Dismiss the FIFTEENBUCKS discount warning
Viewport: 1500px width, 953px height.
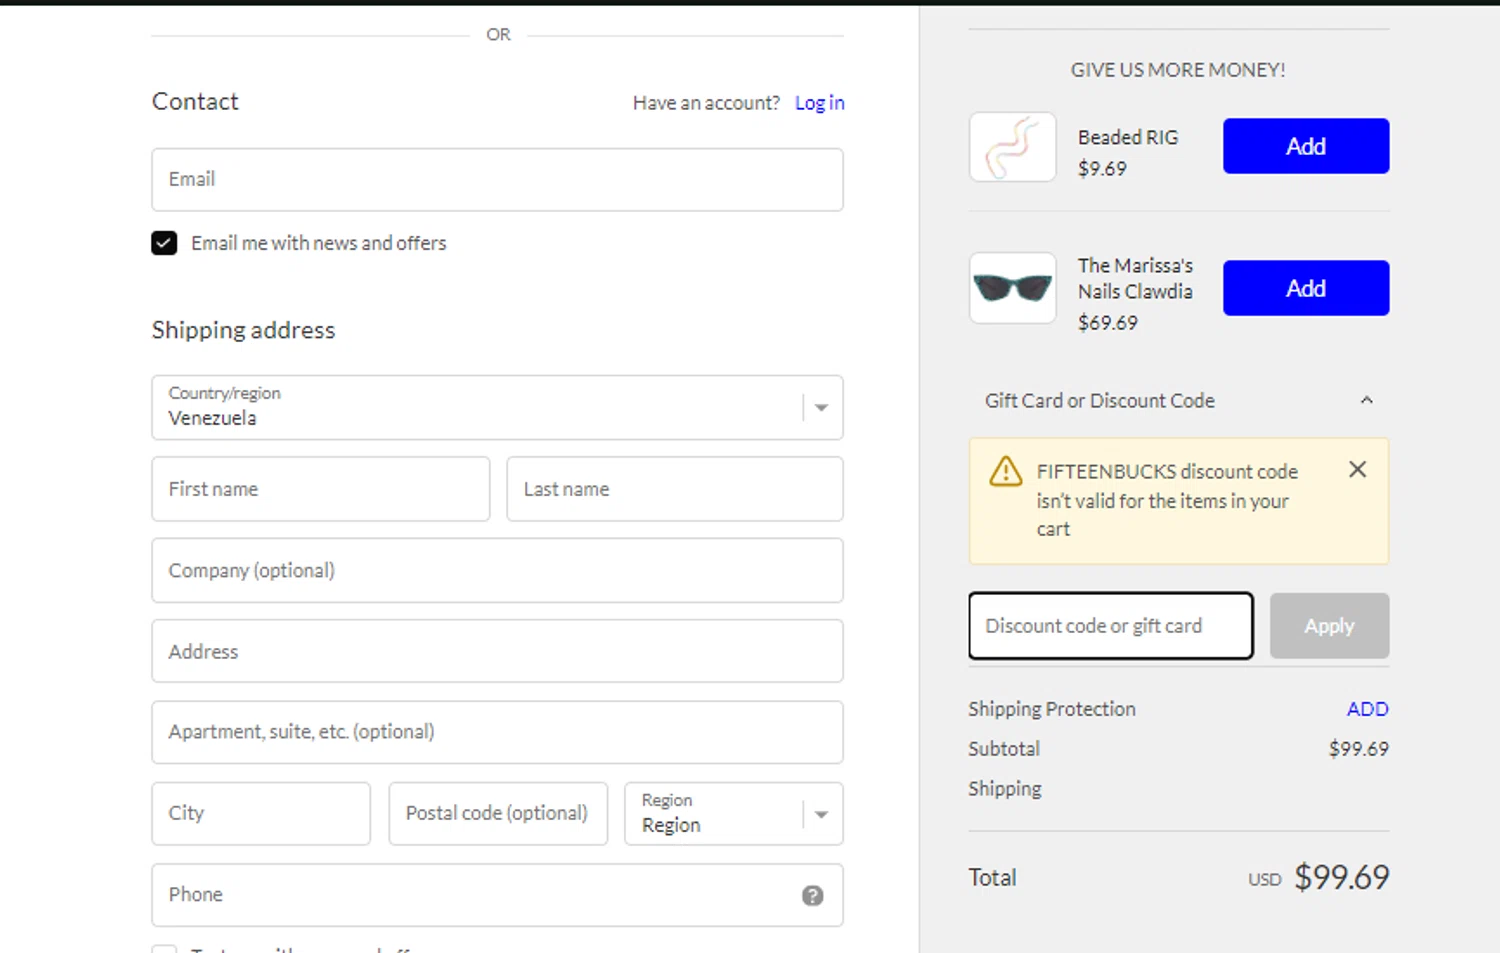coord(1357,469)
